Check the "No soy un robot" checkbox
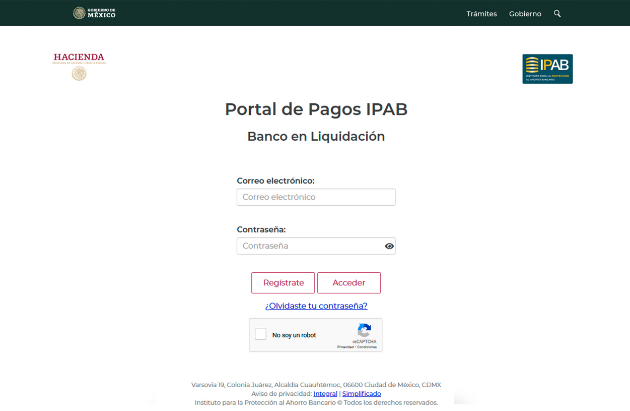 click(x=261, y=335)
